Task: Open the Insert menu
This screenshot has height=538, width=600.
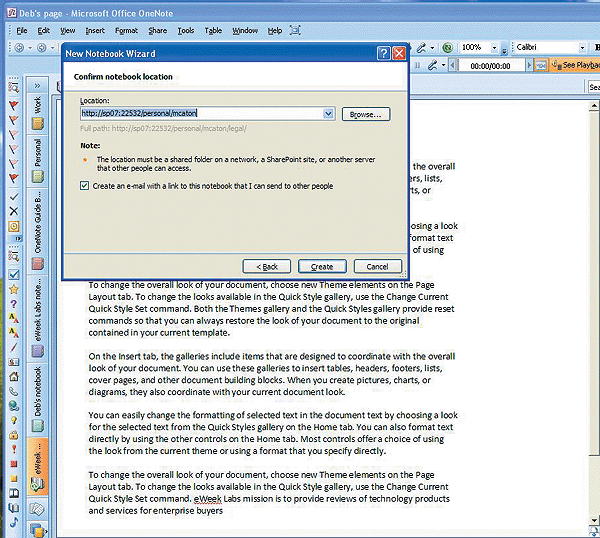Action: pos(95,31)
